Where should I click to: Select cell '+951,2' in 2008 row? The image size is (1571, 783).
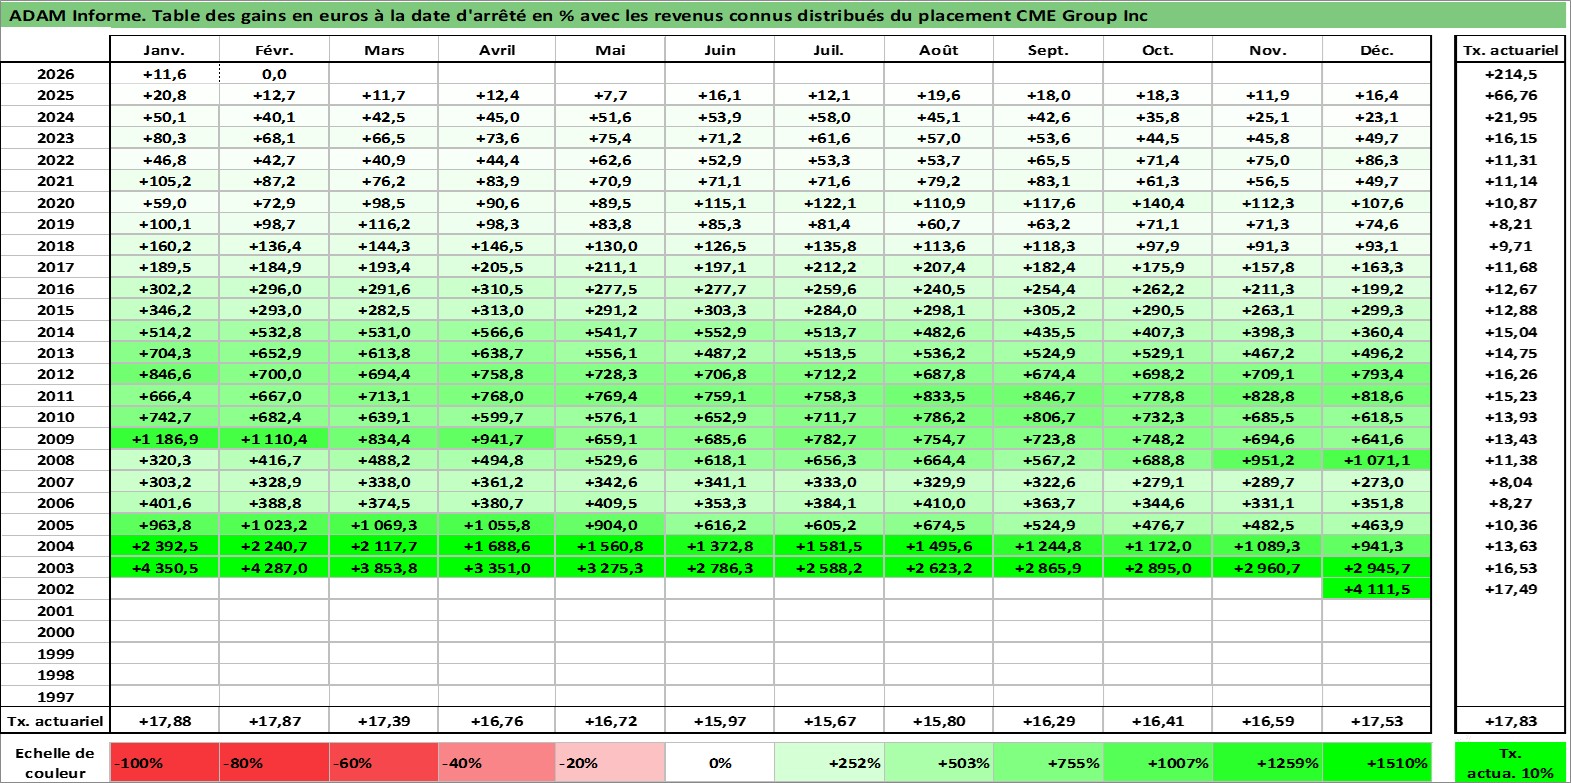1267,460
